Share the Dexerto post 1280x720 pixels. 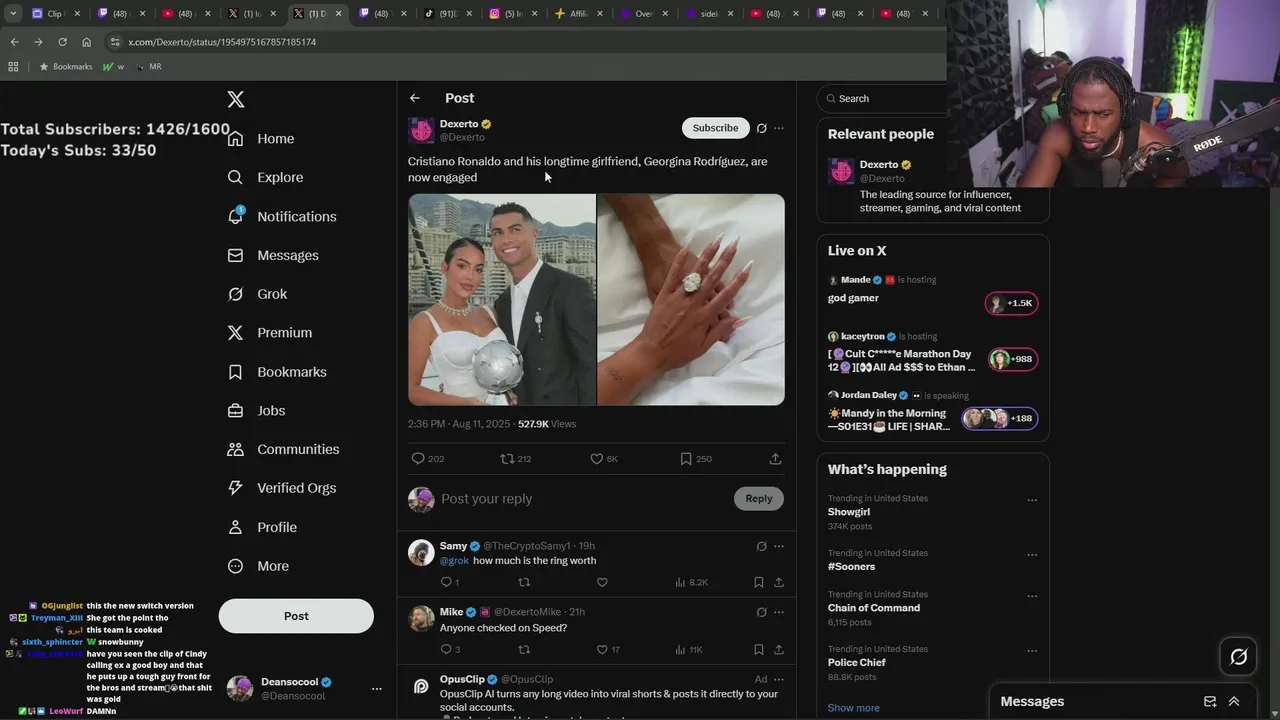775,459
